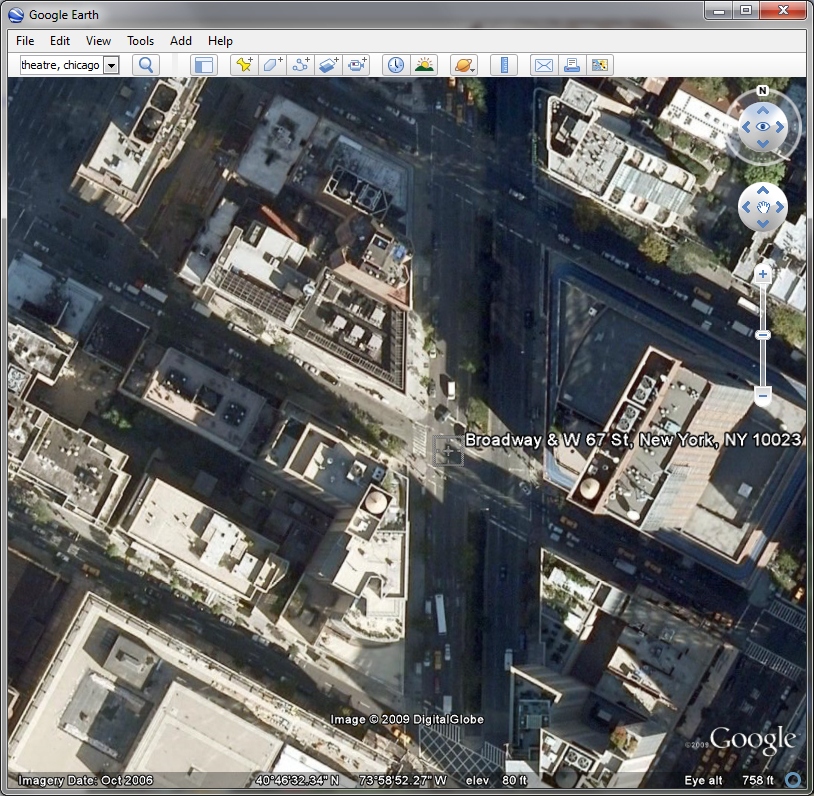This screenshot has width=814, height=796.
Task: Open the planet switcher (Saturn) icon
Action: (464, 65)
